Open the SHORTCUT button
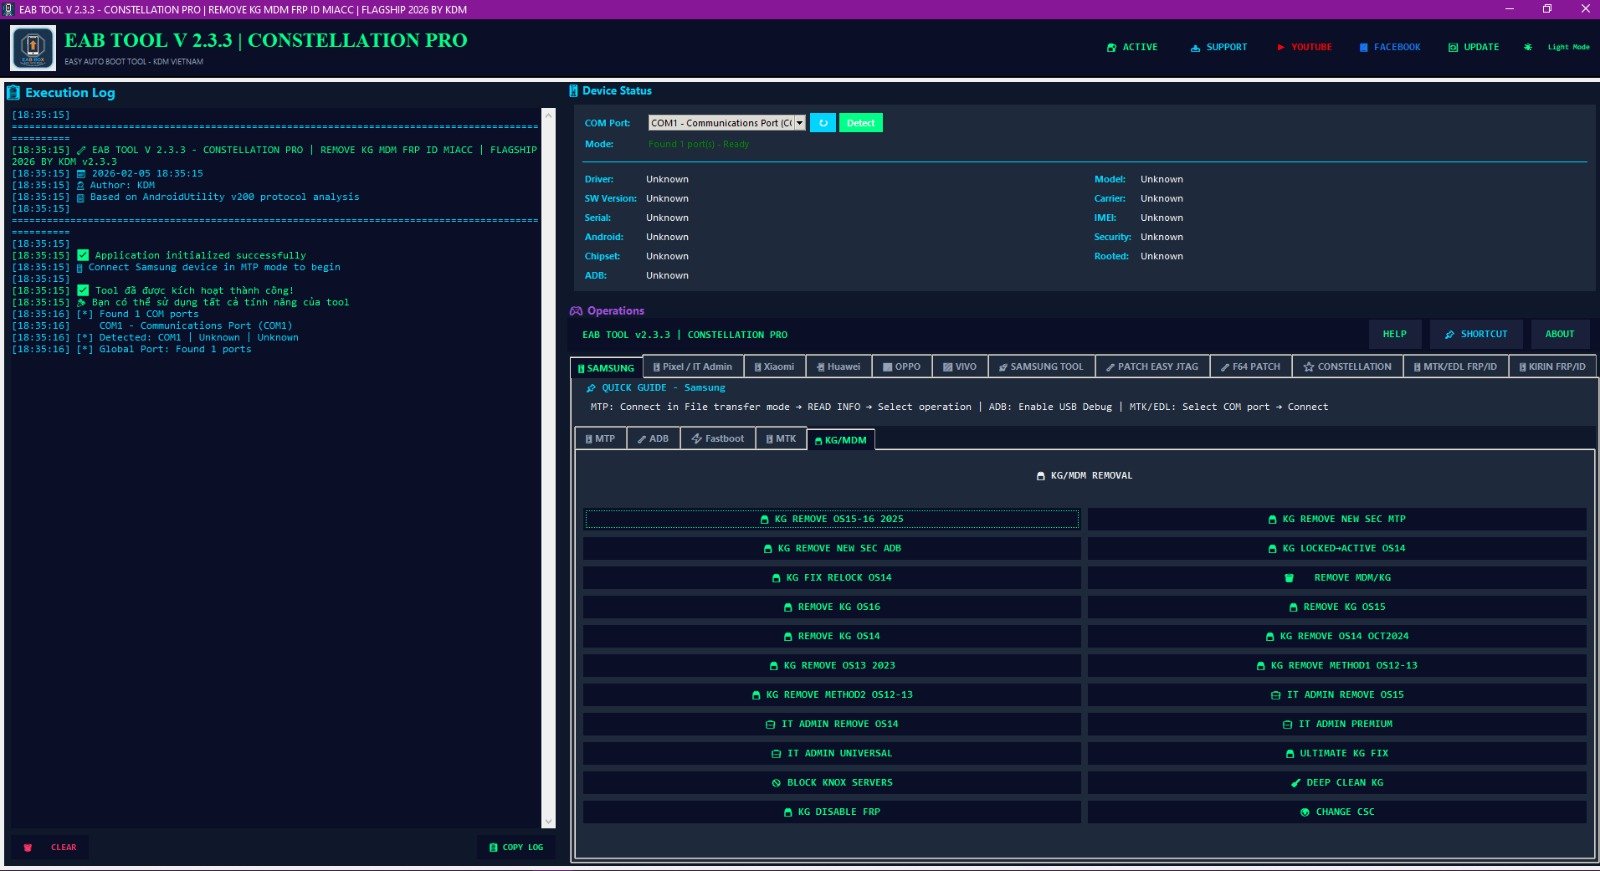This screenshot has width=1600, height=871. [x=1476, y=334]
